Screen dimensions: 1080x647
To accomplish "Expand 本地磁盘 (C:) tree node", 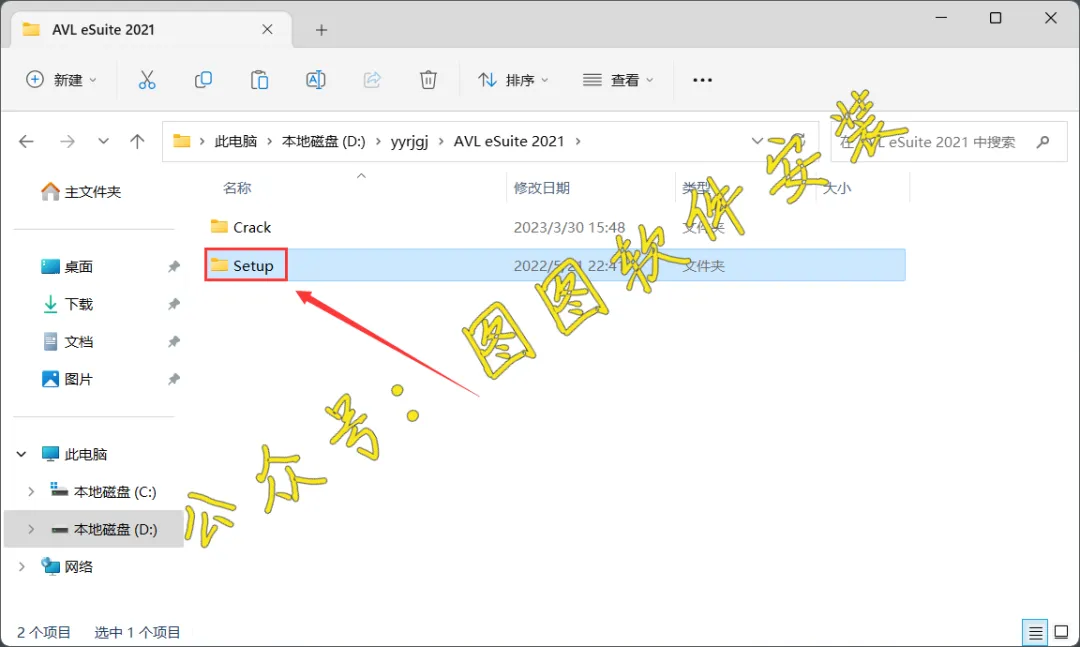I will 31,492.
